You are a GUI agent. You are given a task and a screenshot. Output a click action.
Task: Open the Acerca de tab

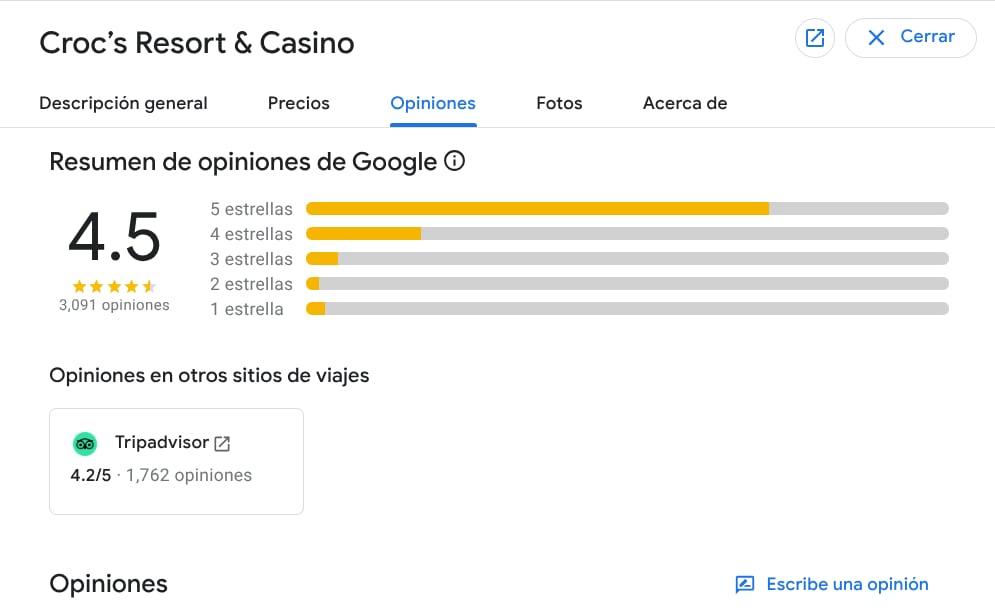tap(685, 103)
